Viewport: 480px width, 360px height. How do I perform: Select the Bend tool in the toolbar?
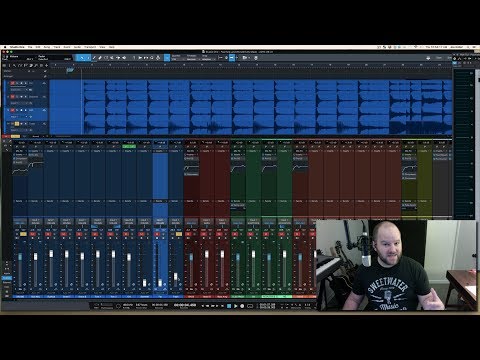(x=118, y=58)
